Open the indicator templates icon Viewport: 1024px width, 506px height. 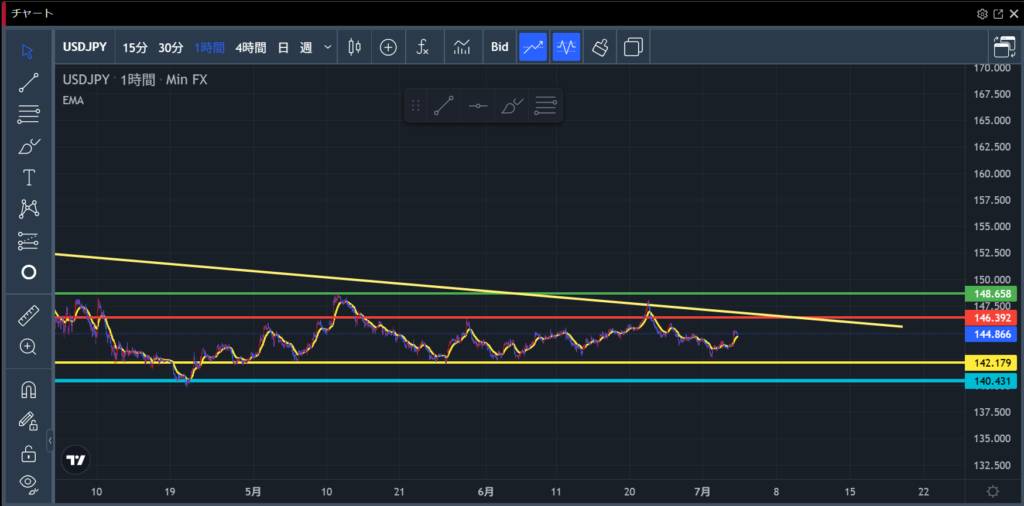pos(462,47)
